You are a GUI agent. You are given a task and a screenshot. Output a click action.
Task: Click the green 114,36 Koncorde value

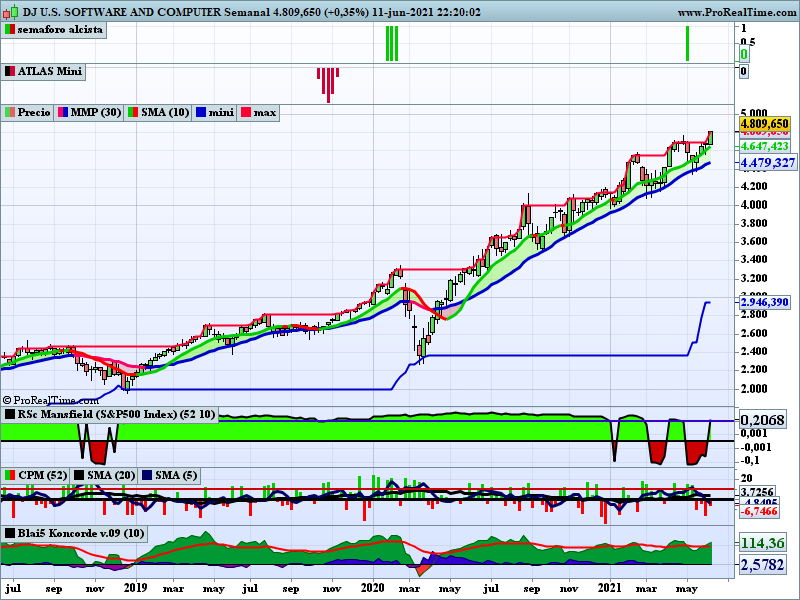coord(762,543)
